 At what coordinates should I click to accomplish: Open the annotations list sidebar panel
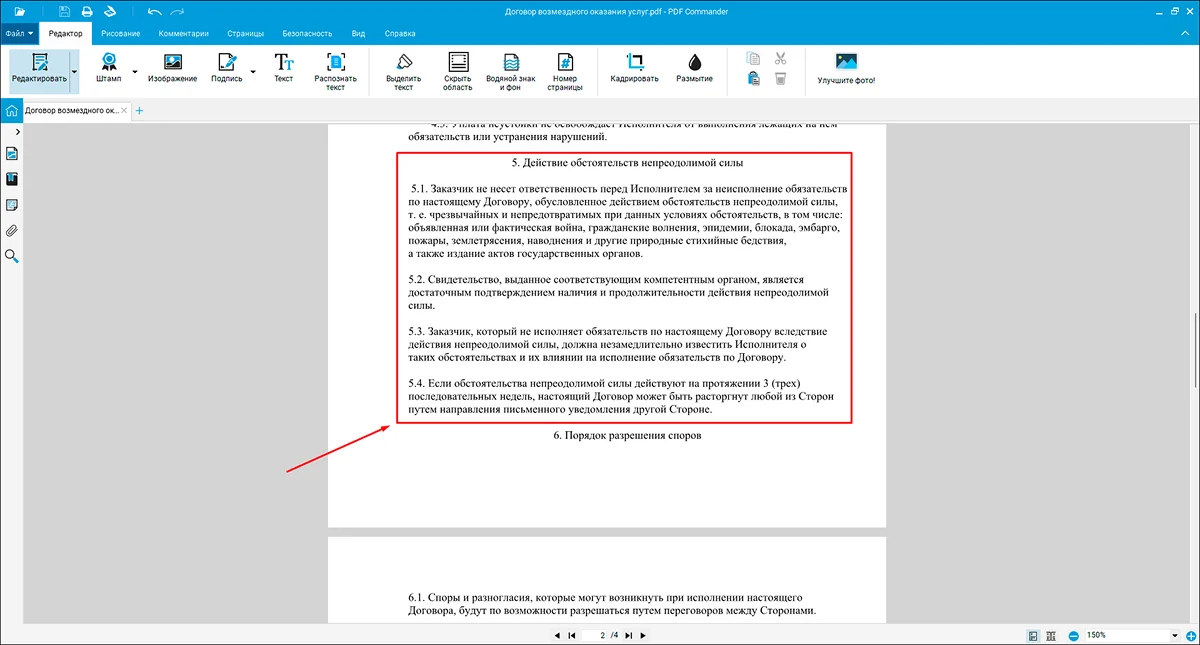[12, 205]
